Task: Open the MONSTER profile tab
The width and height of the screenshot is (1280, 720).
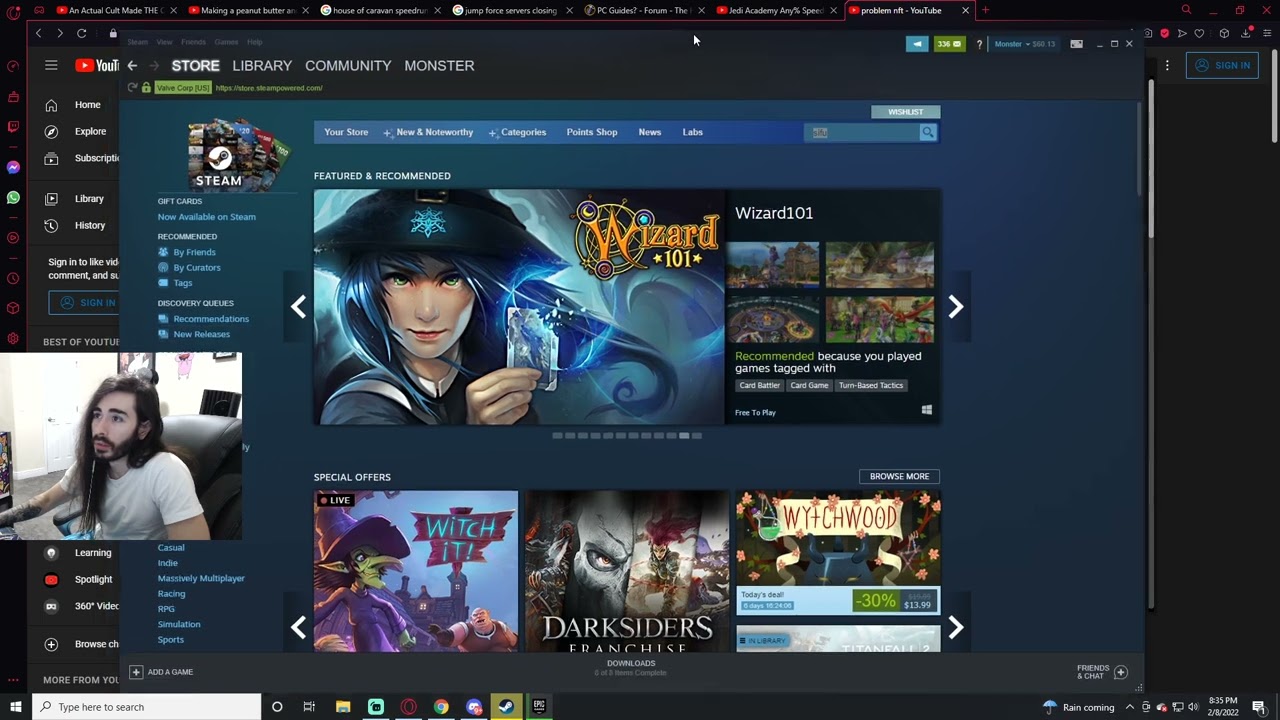Action: (x=439, y=66)
